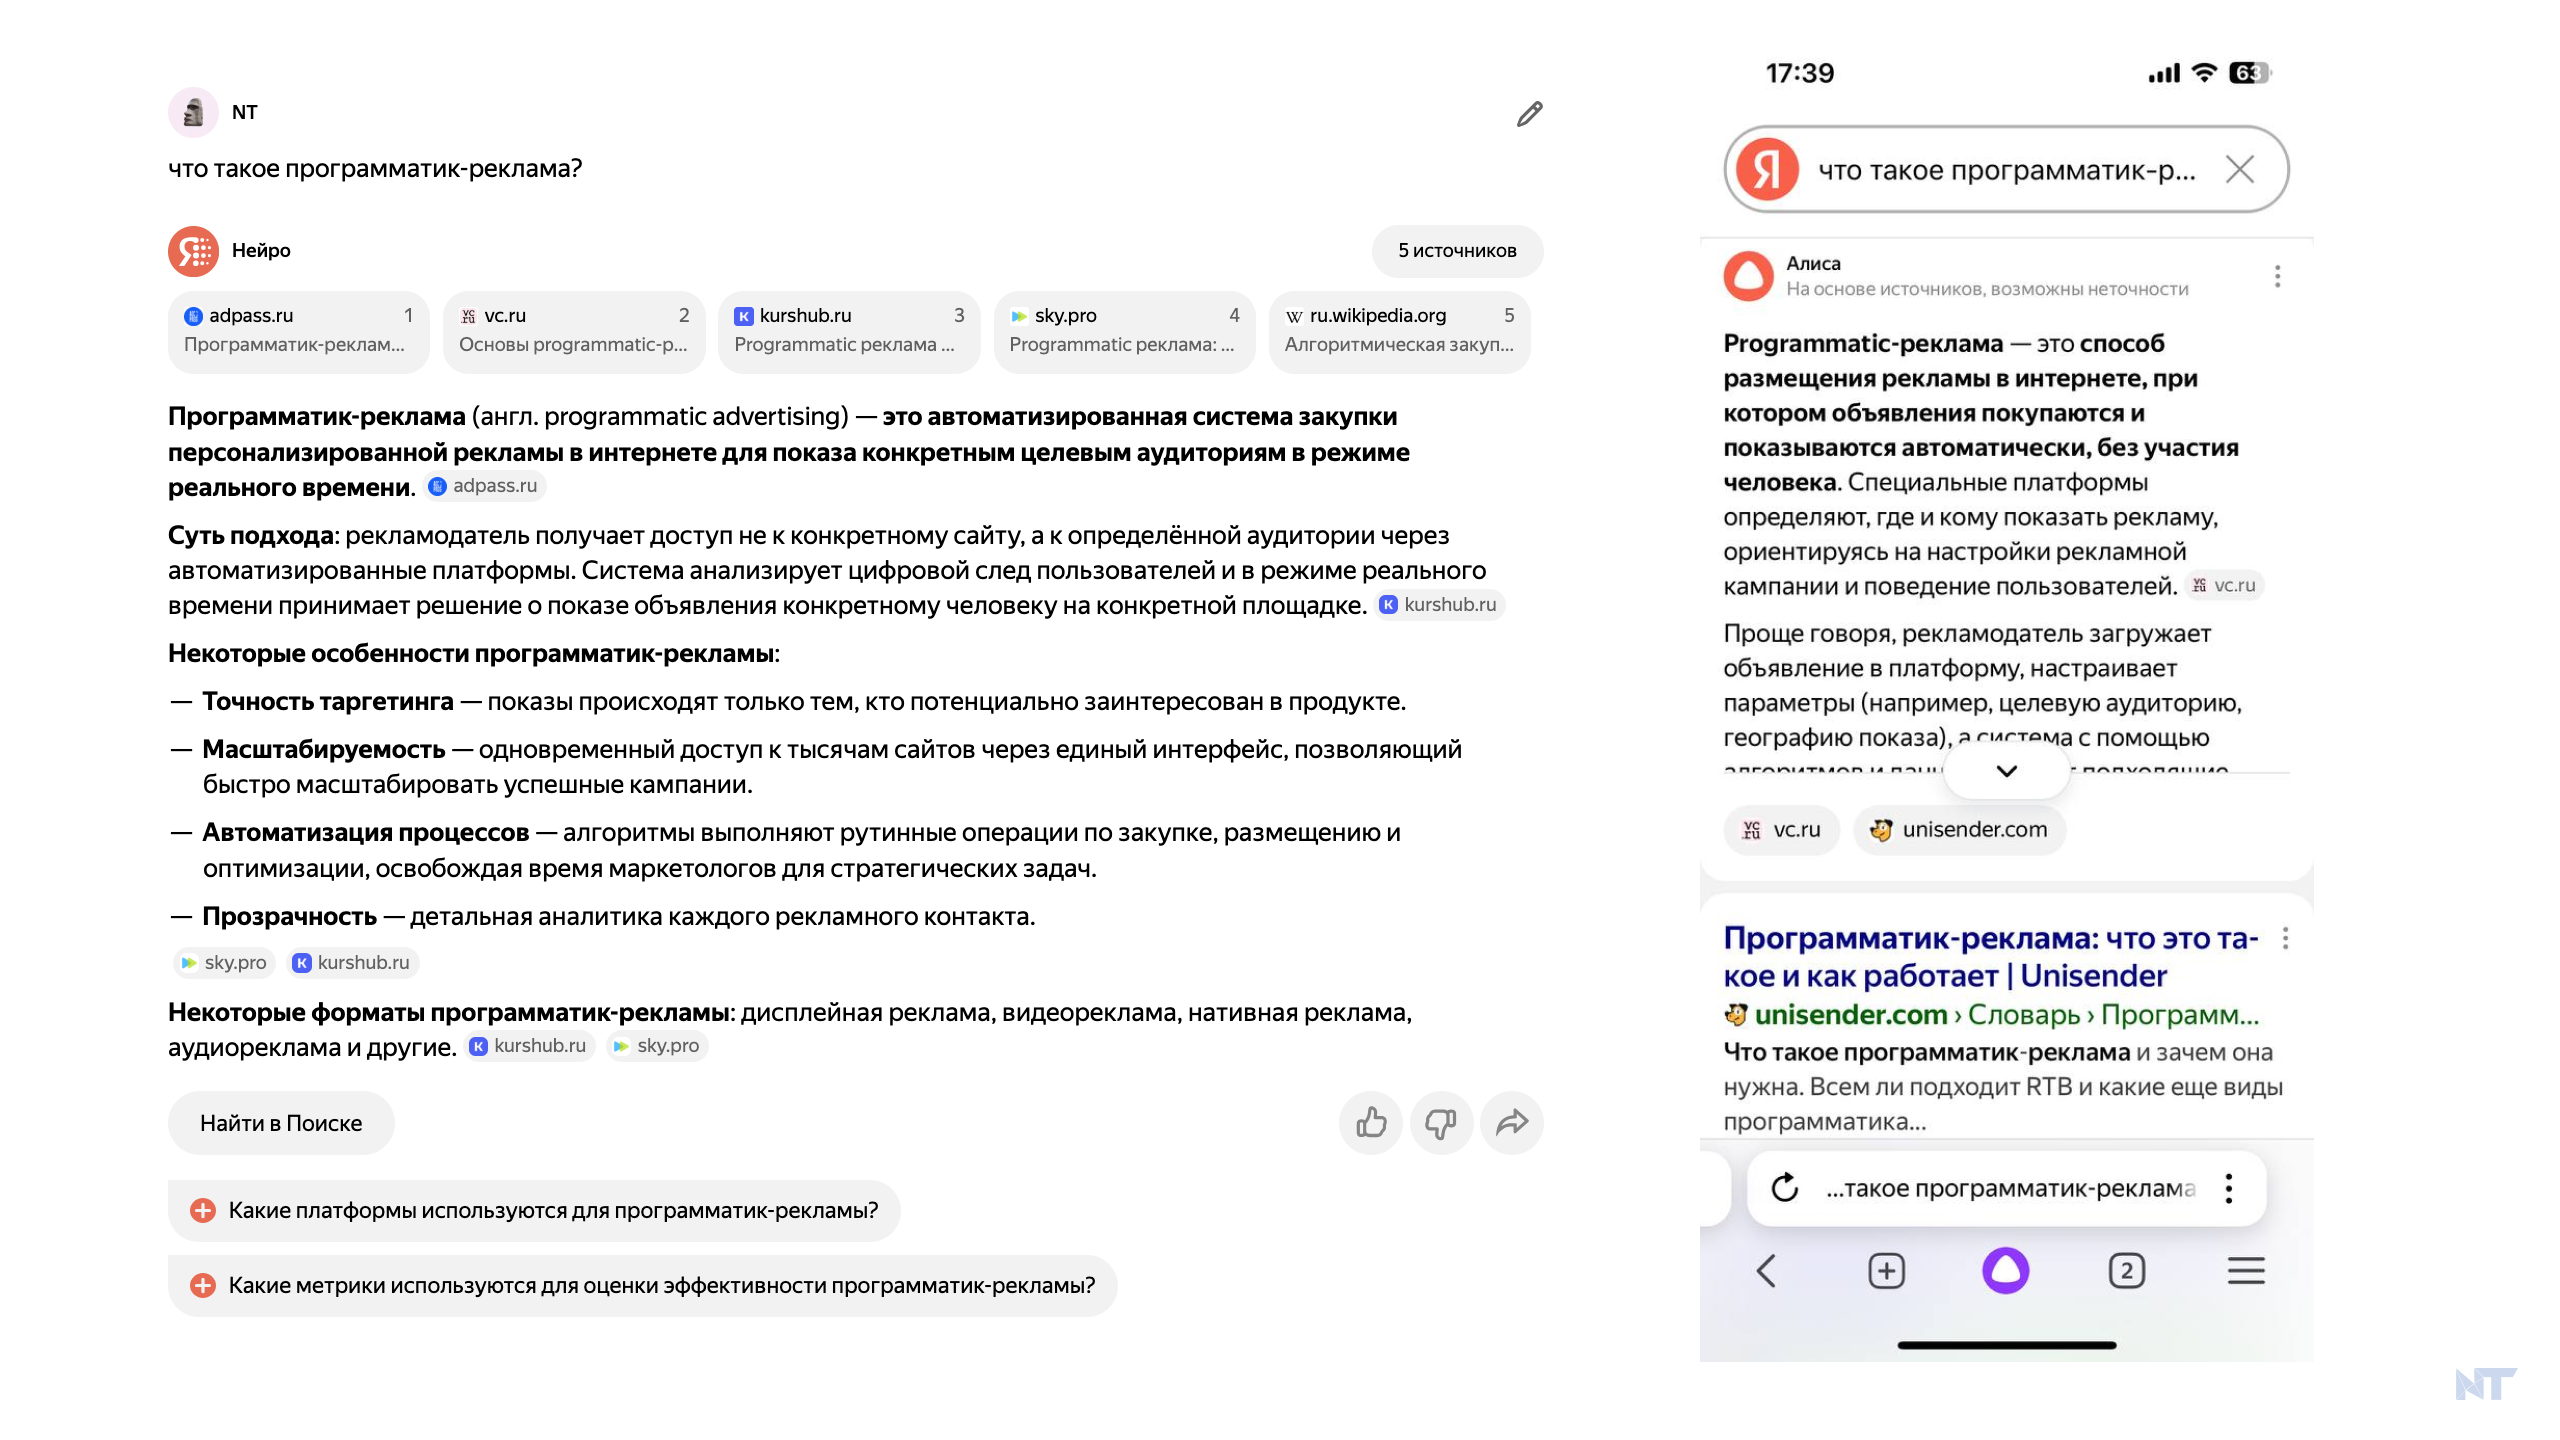This screenshot has height=1440, width=2560.
Task: Click the thumbs up icon
Action: coord(1371,1123)
